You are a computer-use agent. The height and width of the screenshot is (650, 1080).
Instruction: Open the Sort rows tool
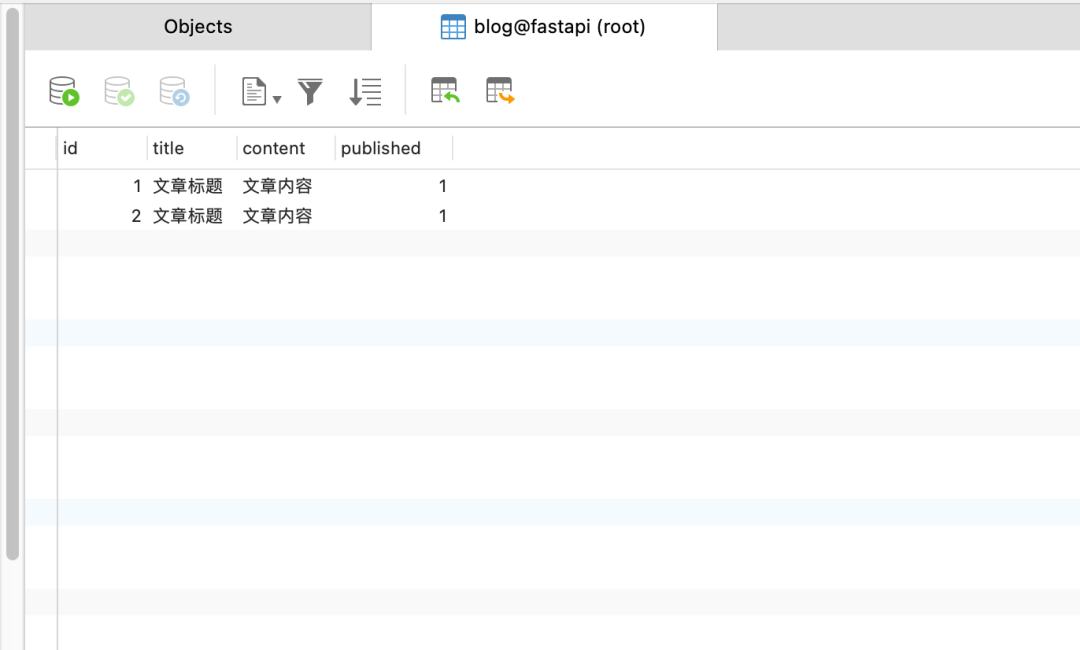pyautogui.click(x=365, y=92)
